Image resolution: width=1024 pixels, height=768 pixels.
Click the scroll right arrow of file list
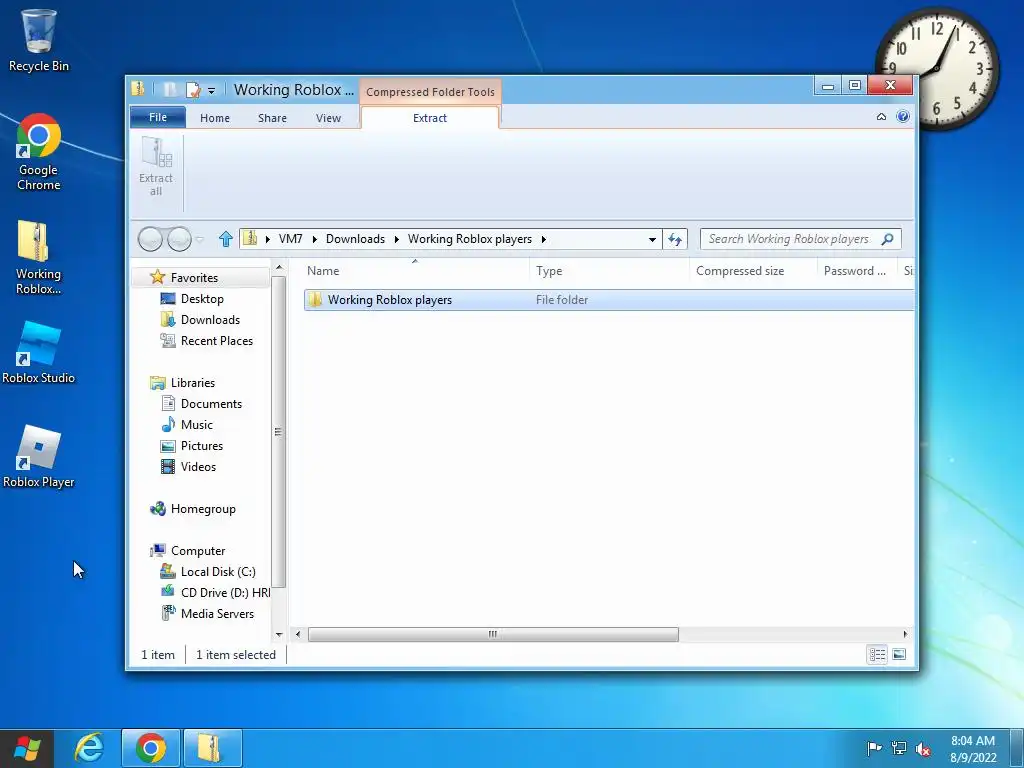click(905, 634)
